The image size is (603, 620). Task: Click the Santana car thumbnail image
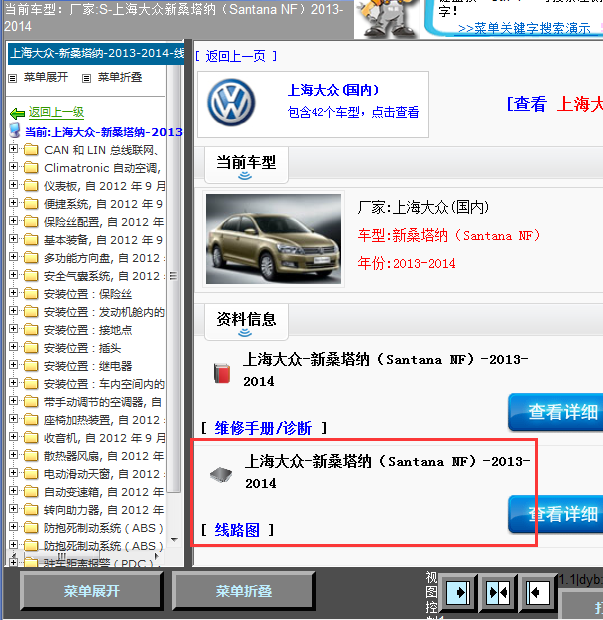click(274, 239)
